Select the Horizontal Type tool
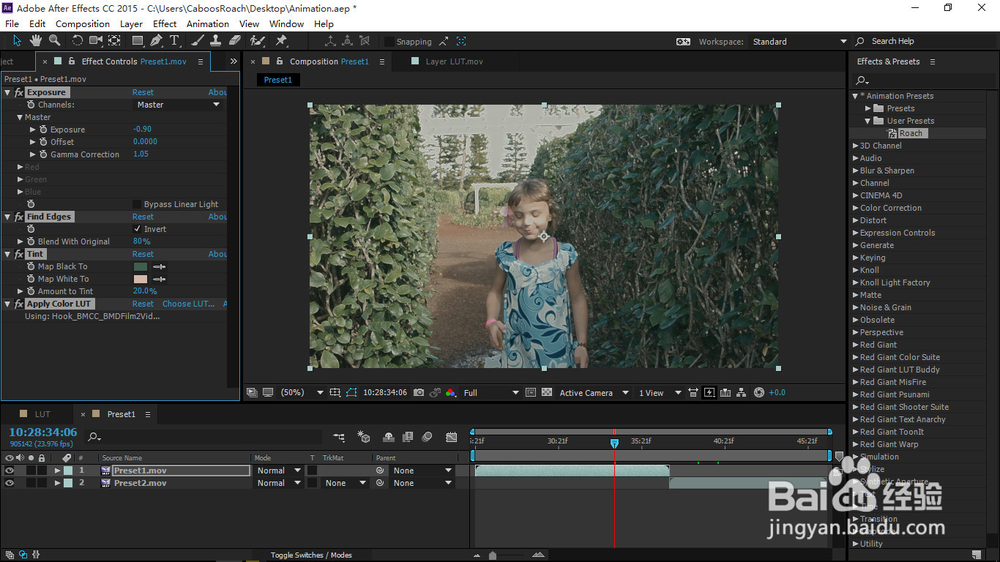1000x562 pixels. pos(175,41)
